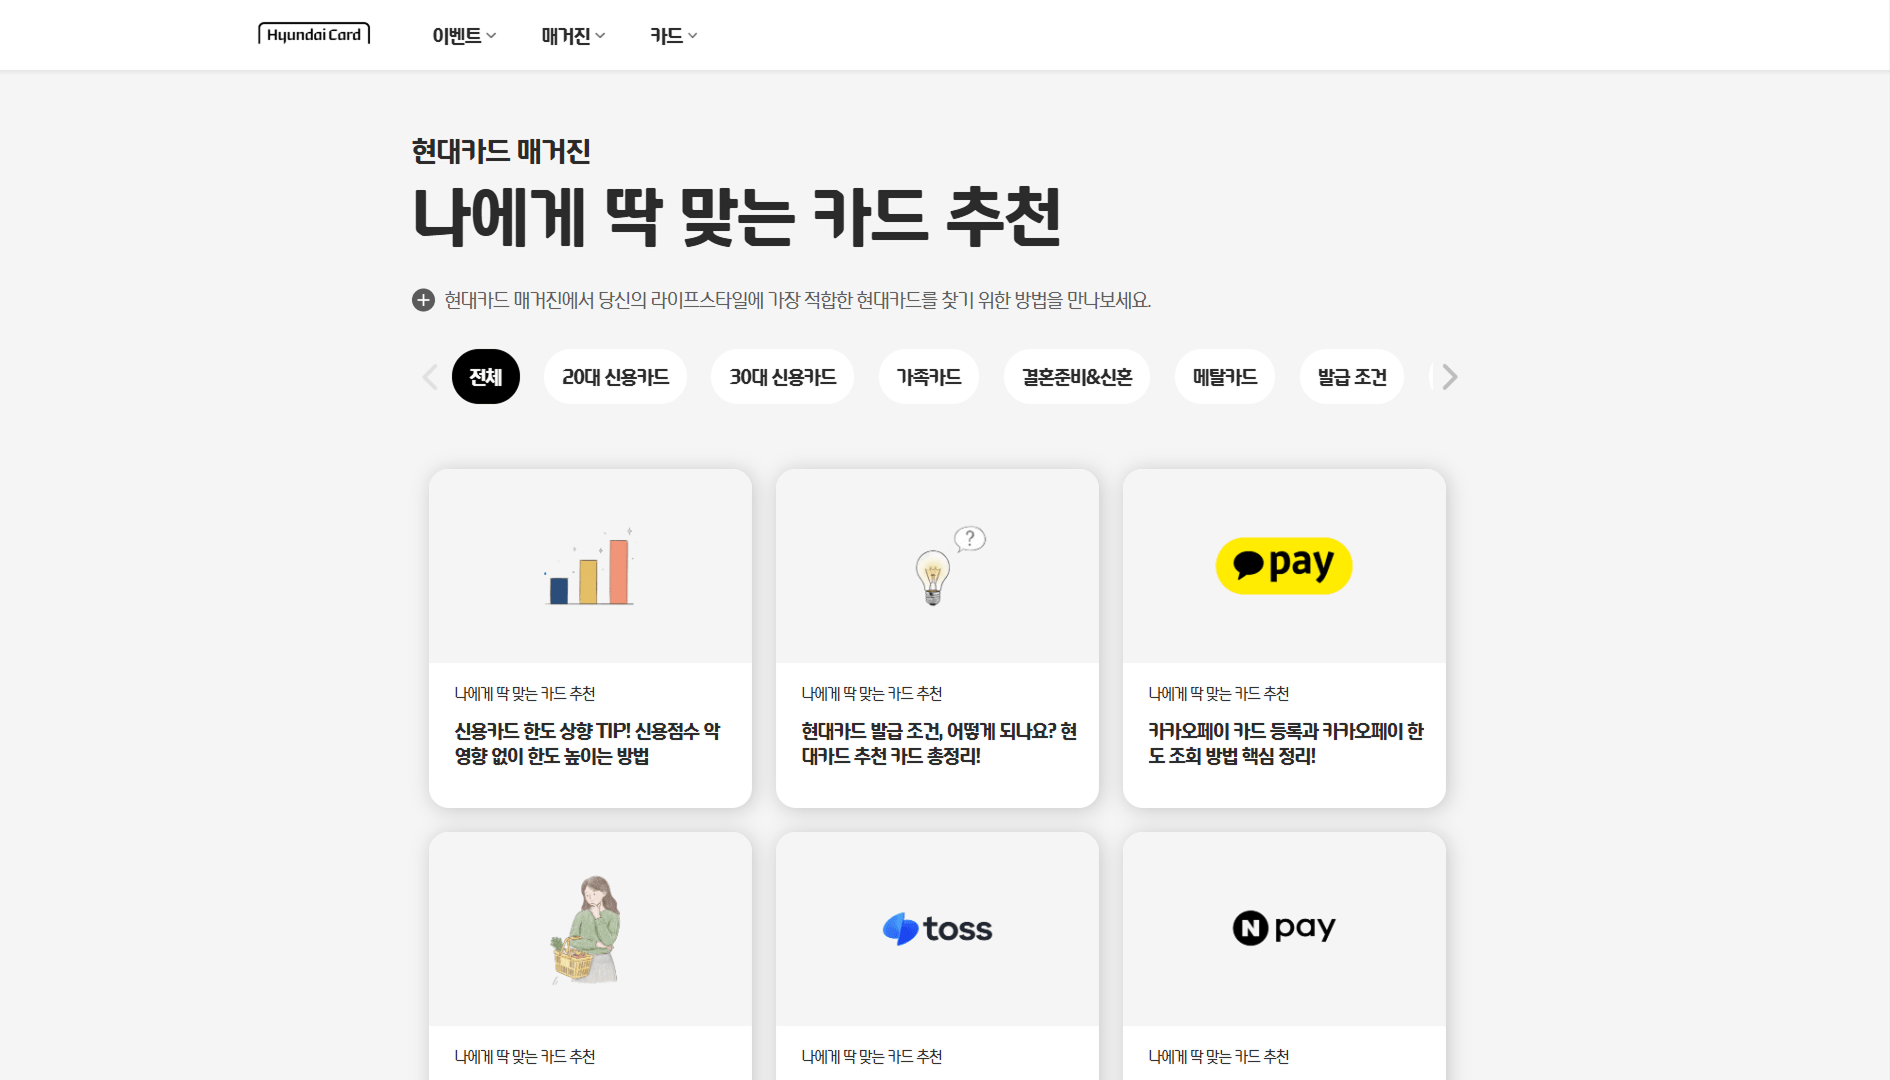
Task: Open the N pay logo article
Action: (x=1284, y=929)
